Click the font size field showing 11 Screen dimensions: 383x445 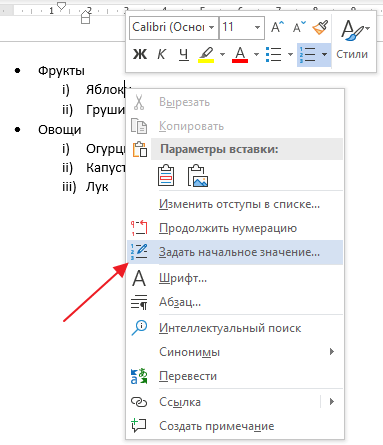pos(234,28)
